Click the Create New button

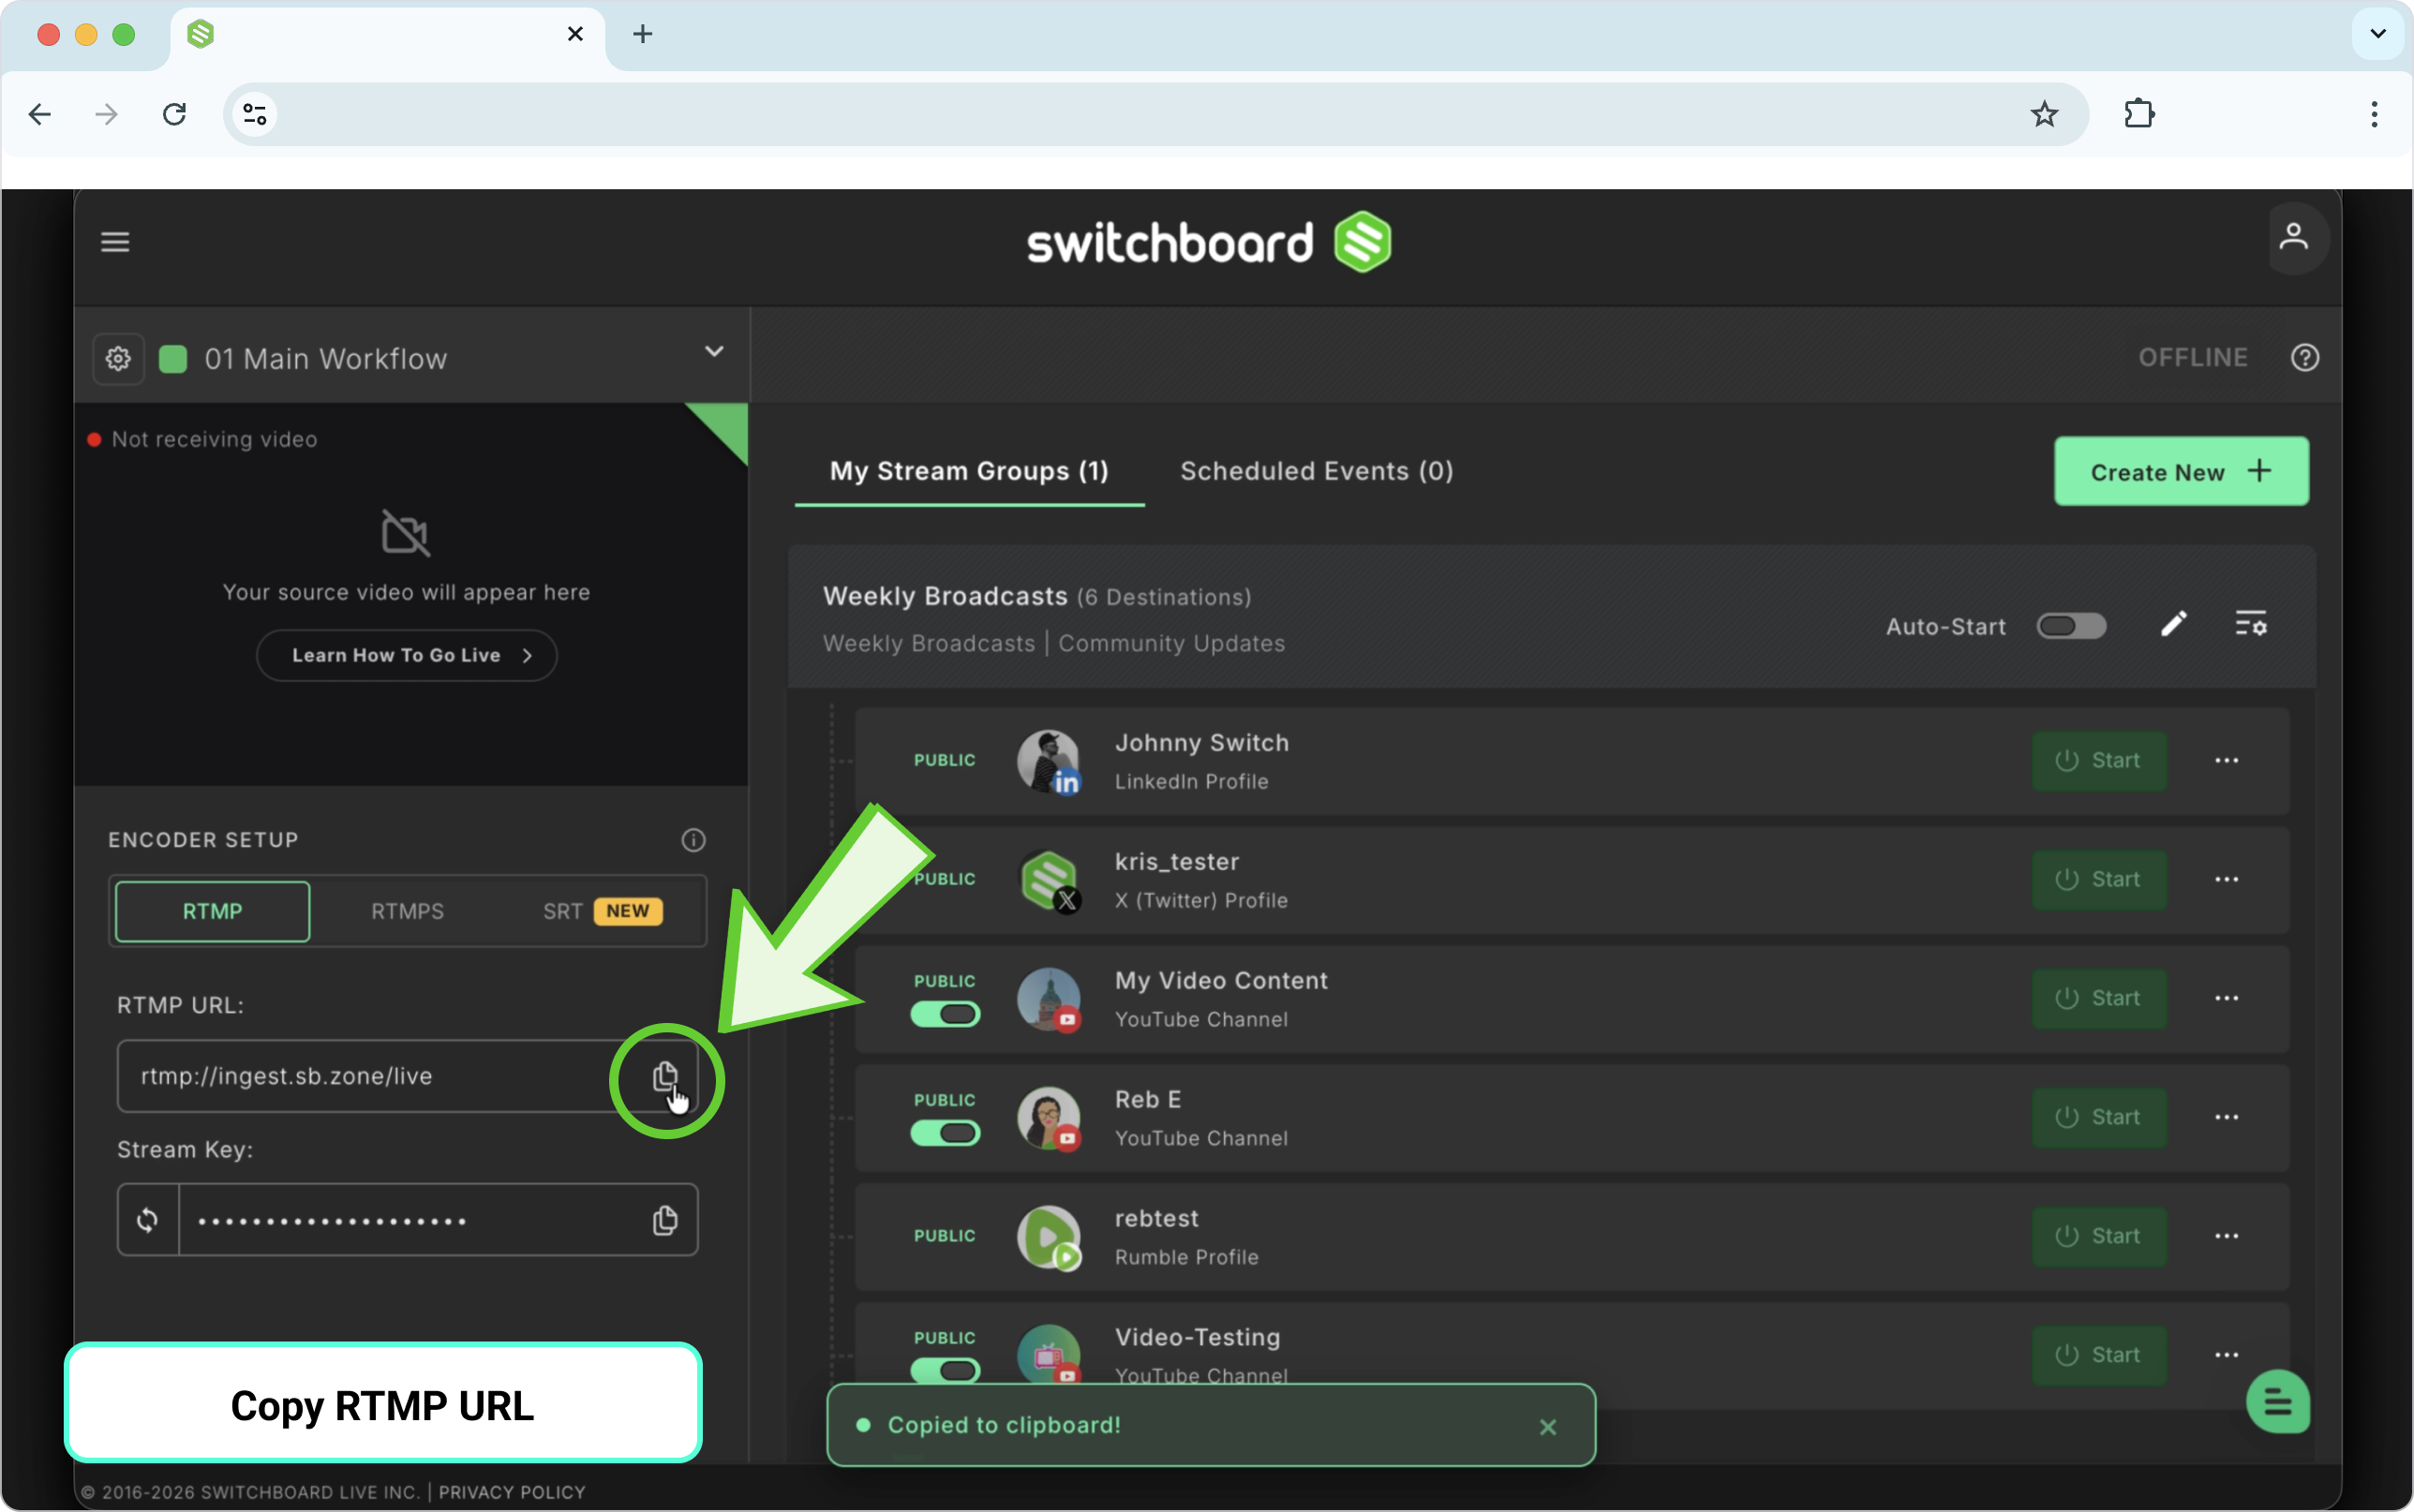tap(2181, 471)
